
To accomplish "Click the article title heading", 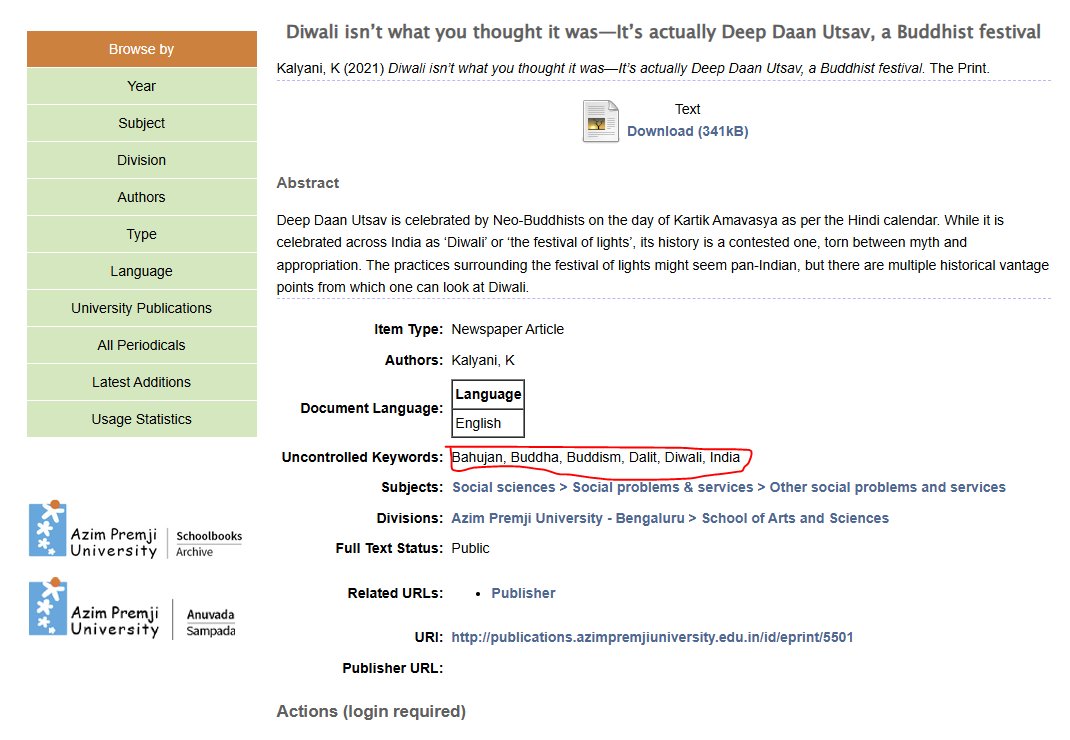I will pos(663,32).
